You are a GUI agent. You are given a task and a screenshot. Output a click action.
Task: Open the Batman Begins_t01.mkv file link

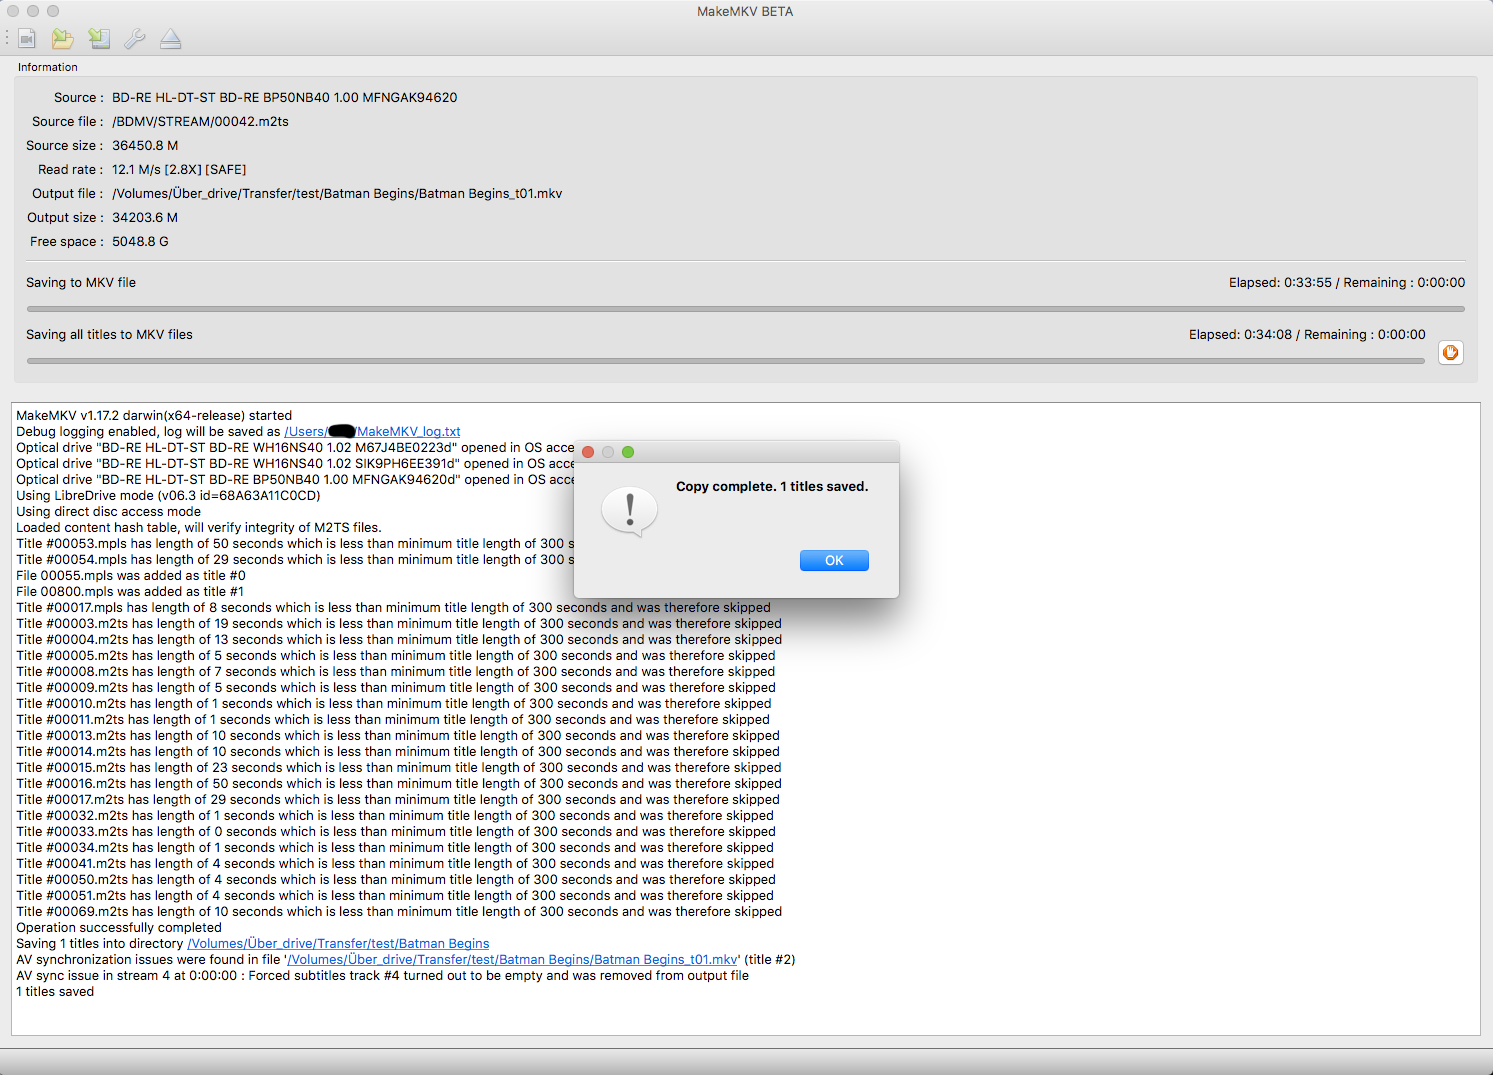tap(511, 959)
